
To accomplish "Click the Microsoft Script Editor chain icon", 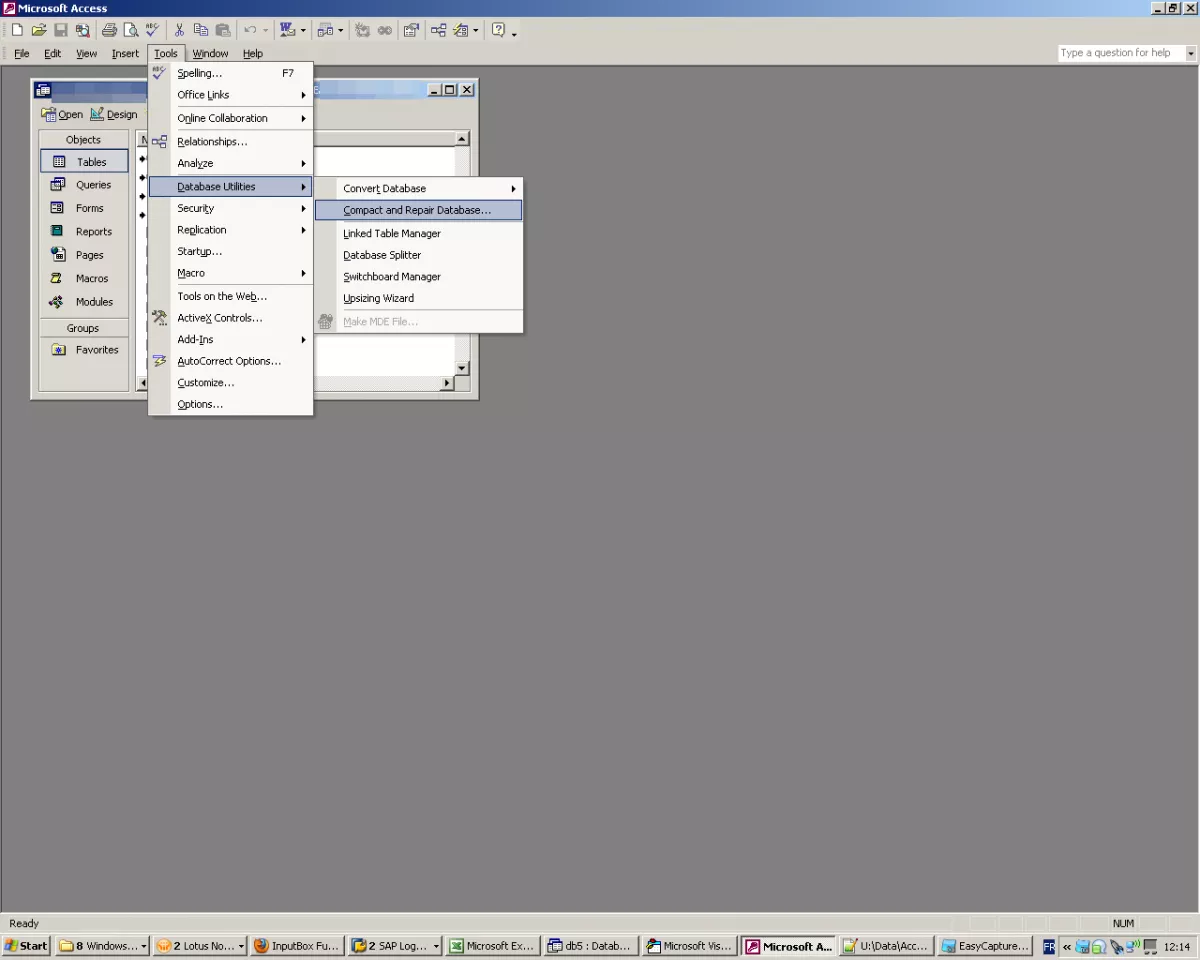I will 385,30.
